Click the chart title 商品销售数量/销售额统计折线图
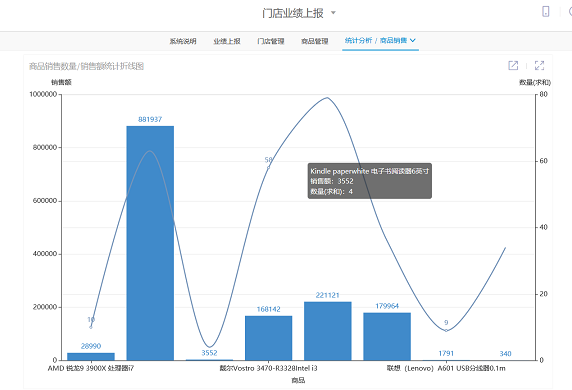The width and height of the screenshot is (572, 390). (x=86, y=66)
